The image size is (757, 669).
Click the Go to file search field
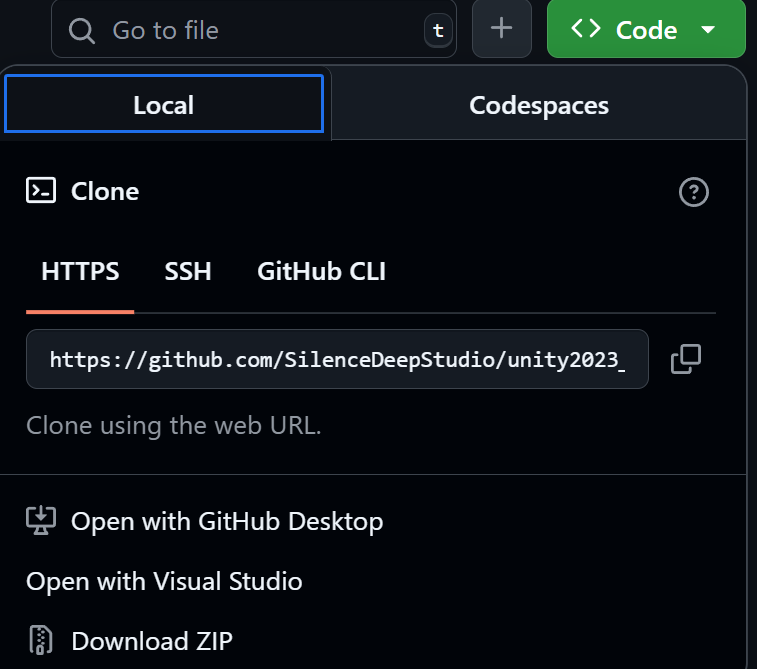click(253, 29)
